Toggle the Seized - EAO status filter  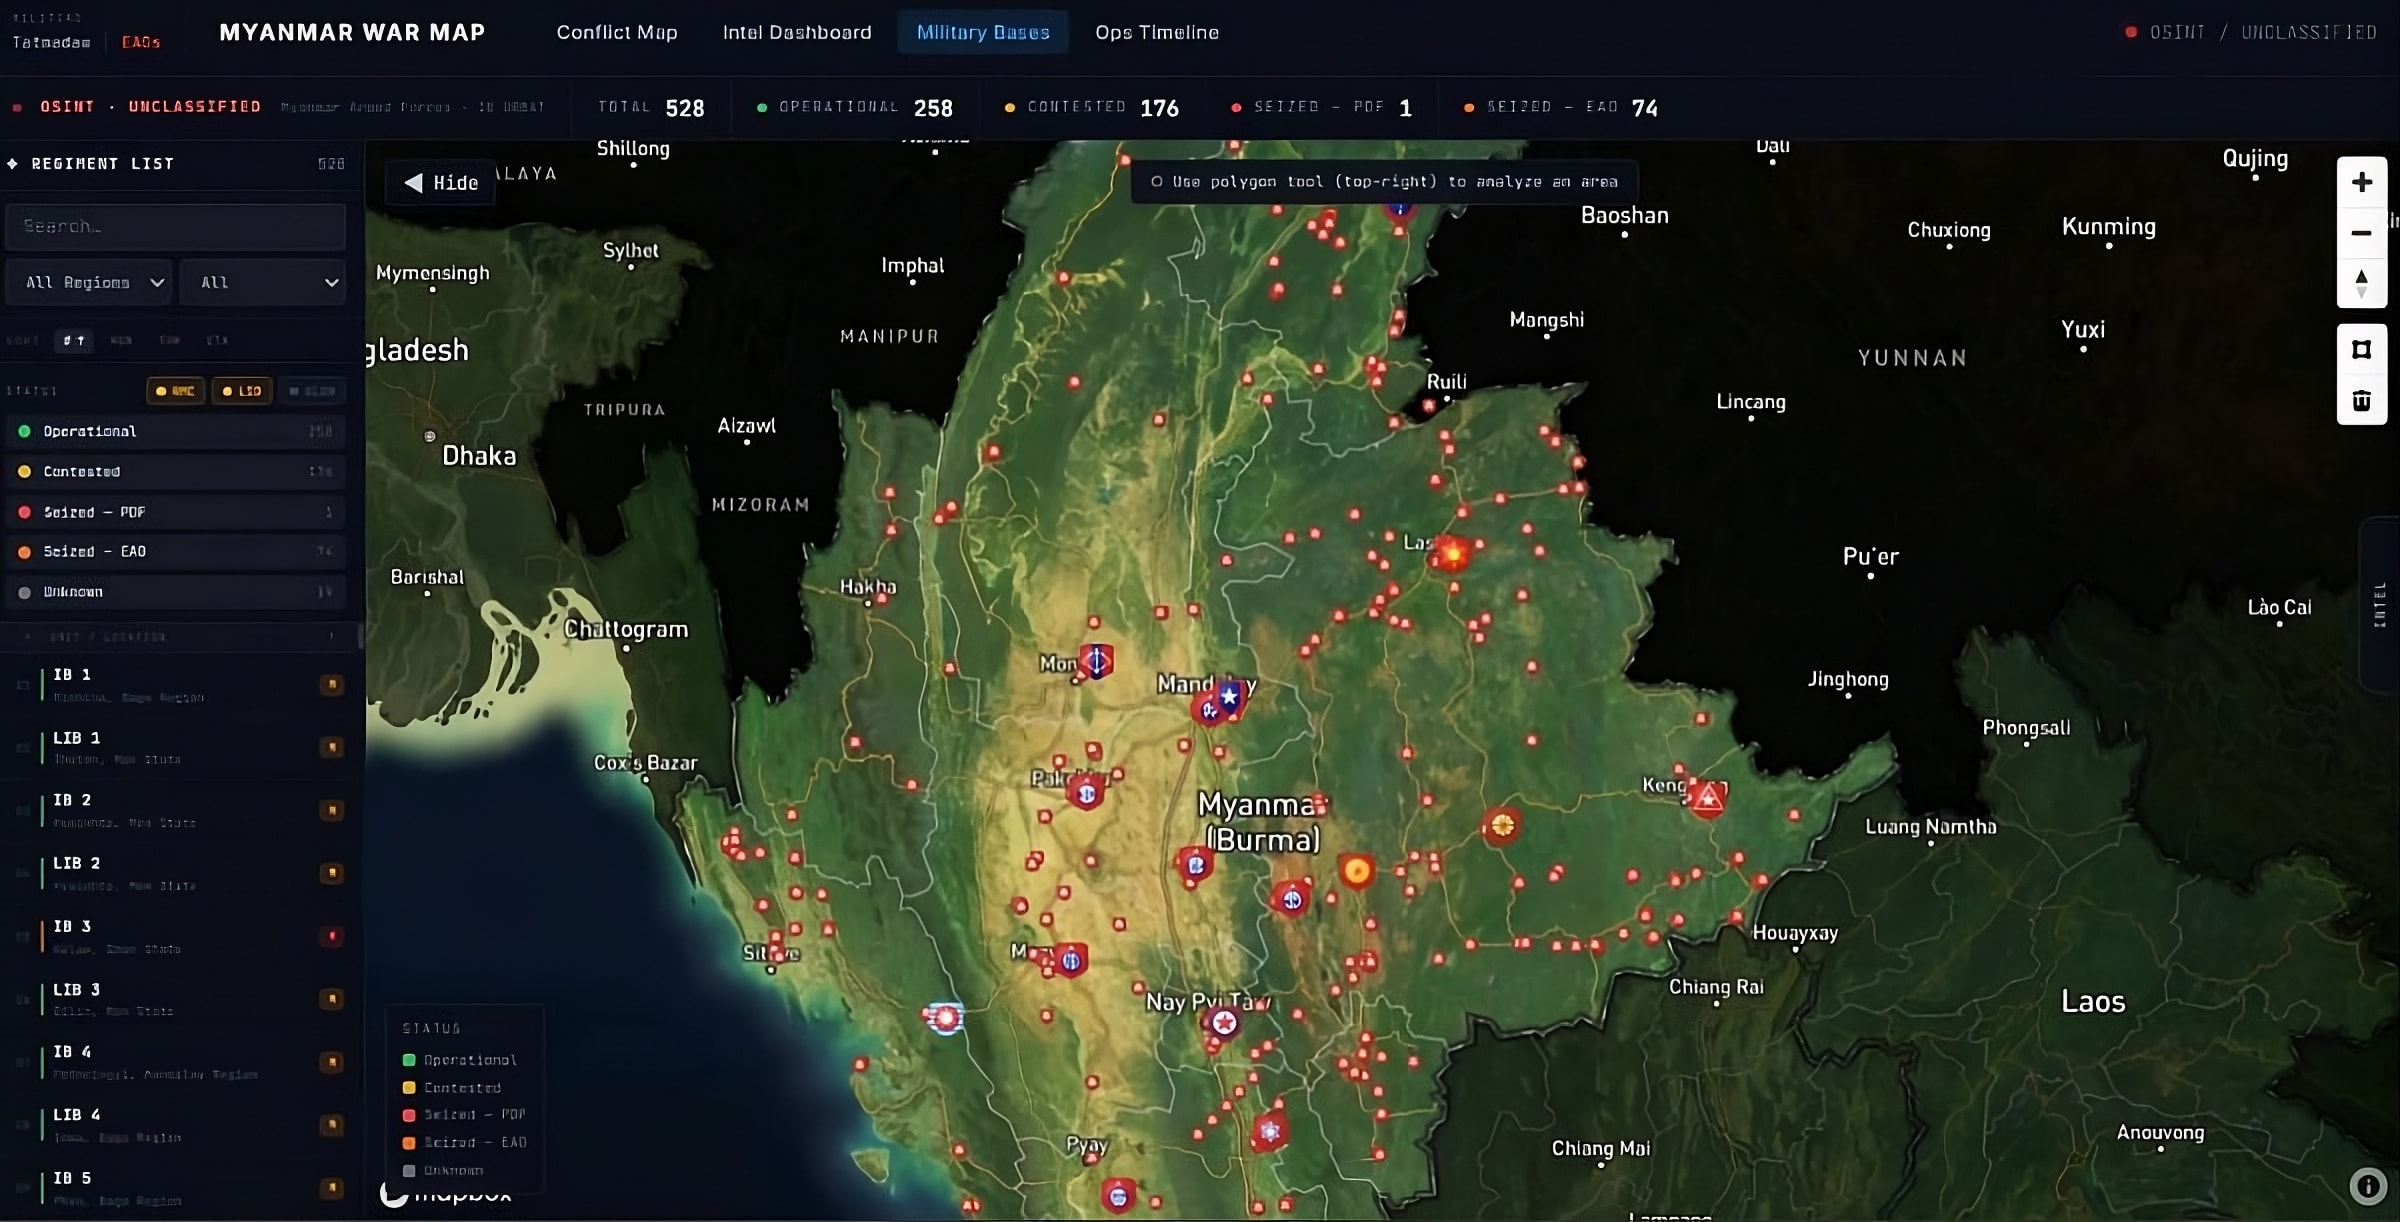coord(176,551)
